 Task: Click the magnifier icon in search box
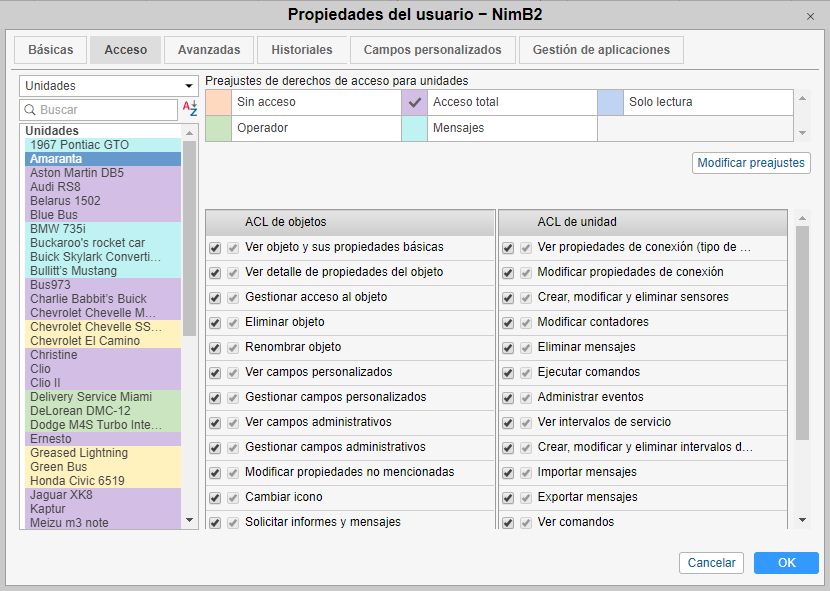click(30, 110)
